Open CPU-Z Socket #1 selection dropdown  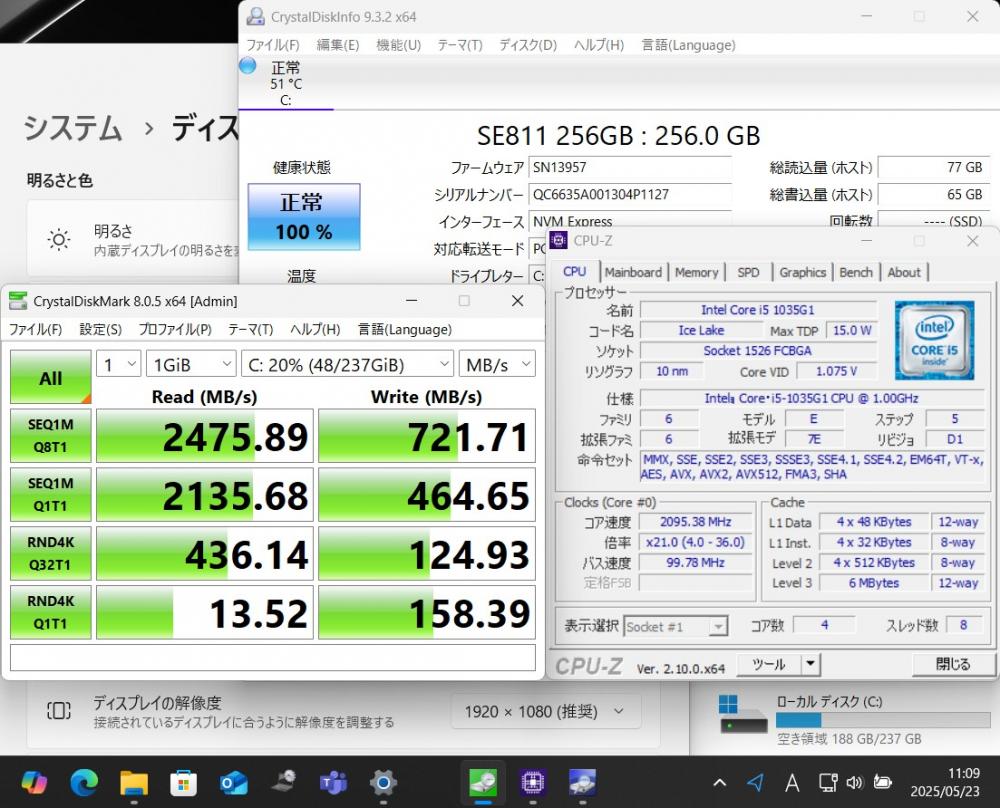coord(675,626)
